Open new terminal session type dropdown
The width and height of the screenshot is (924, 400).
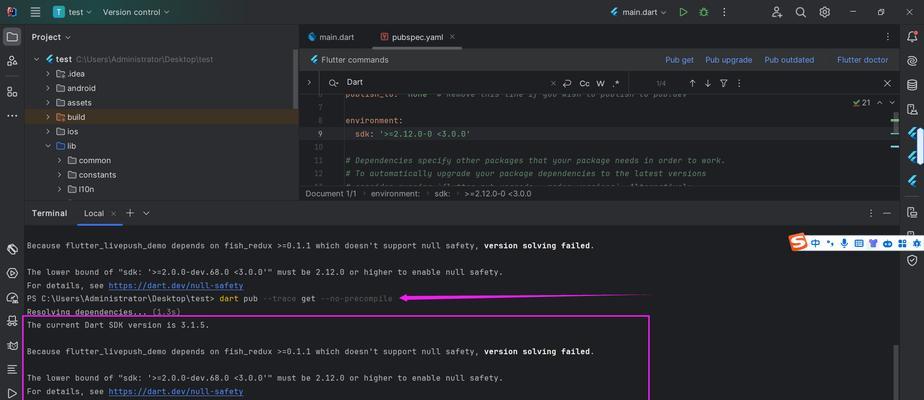pos(146,213)
